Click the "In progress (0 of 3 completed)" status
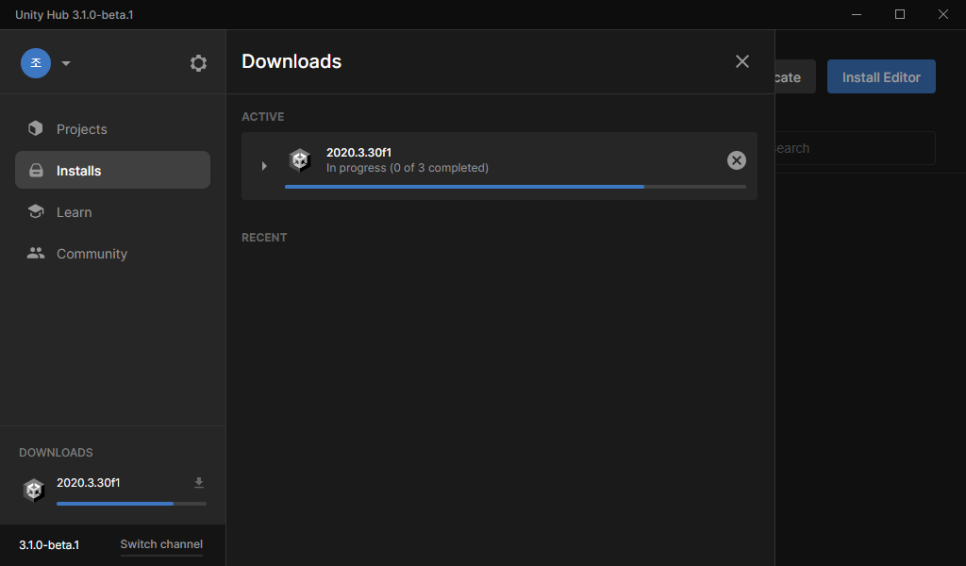This screenshot has height=566, width=966. click(x=407, y=168)
